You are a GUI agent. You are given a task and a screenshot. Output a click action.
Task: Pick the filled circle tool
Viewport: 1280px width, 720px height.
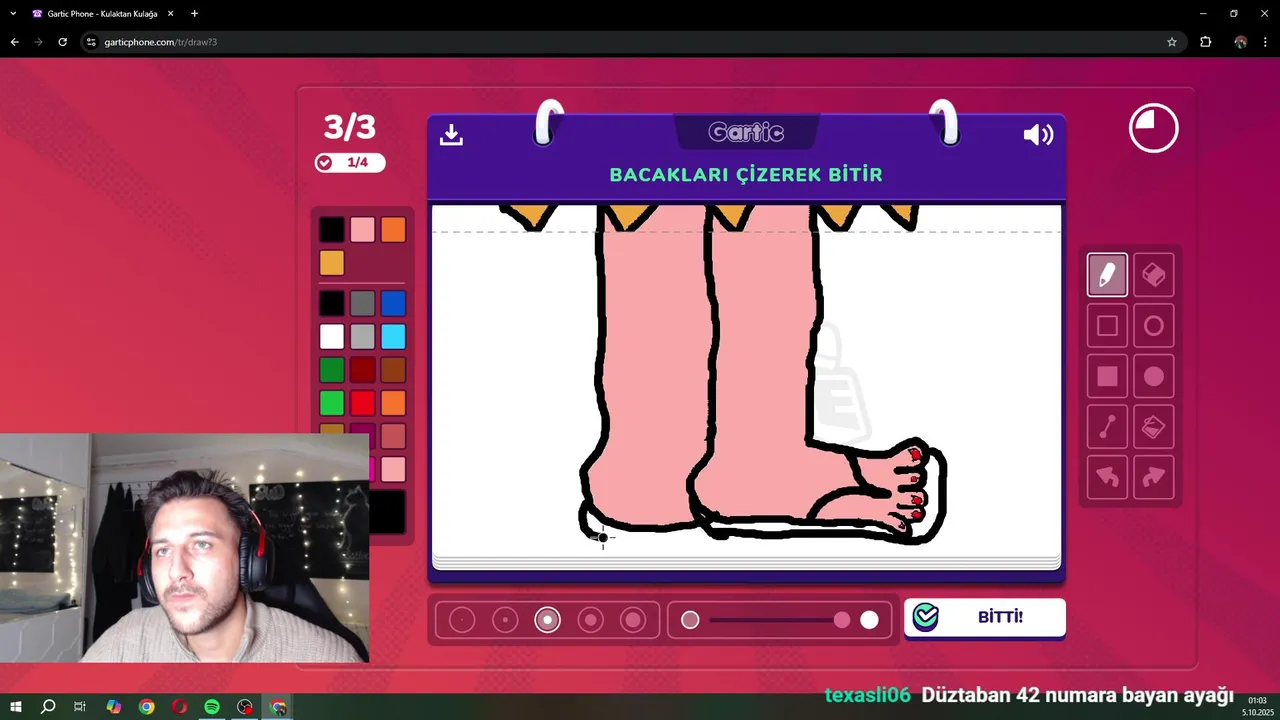1154,377
